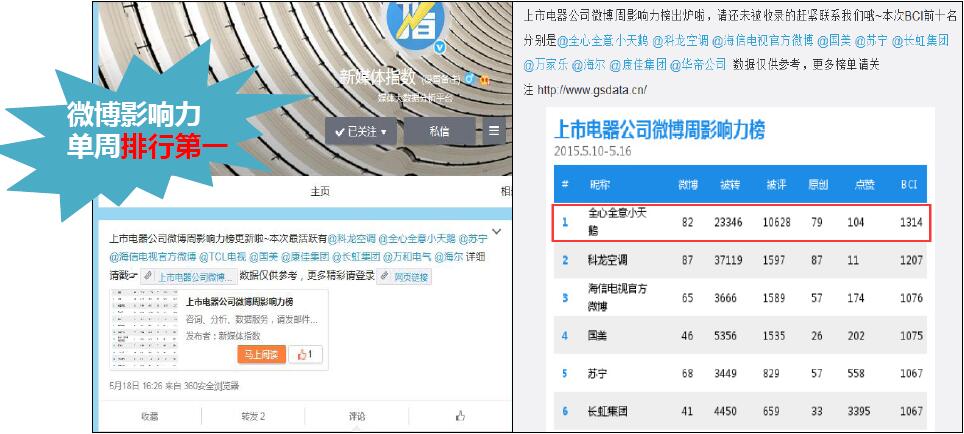This screenshot has height=434, width=964.
Task: Expand the post options chevron
Action: point(497,232)
